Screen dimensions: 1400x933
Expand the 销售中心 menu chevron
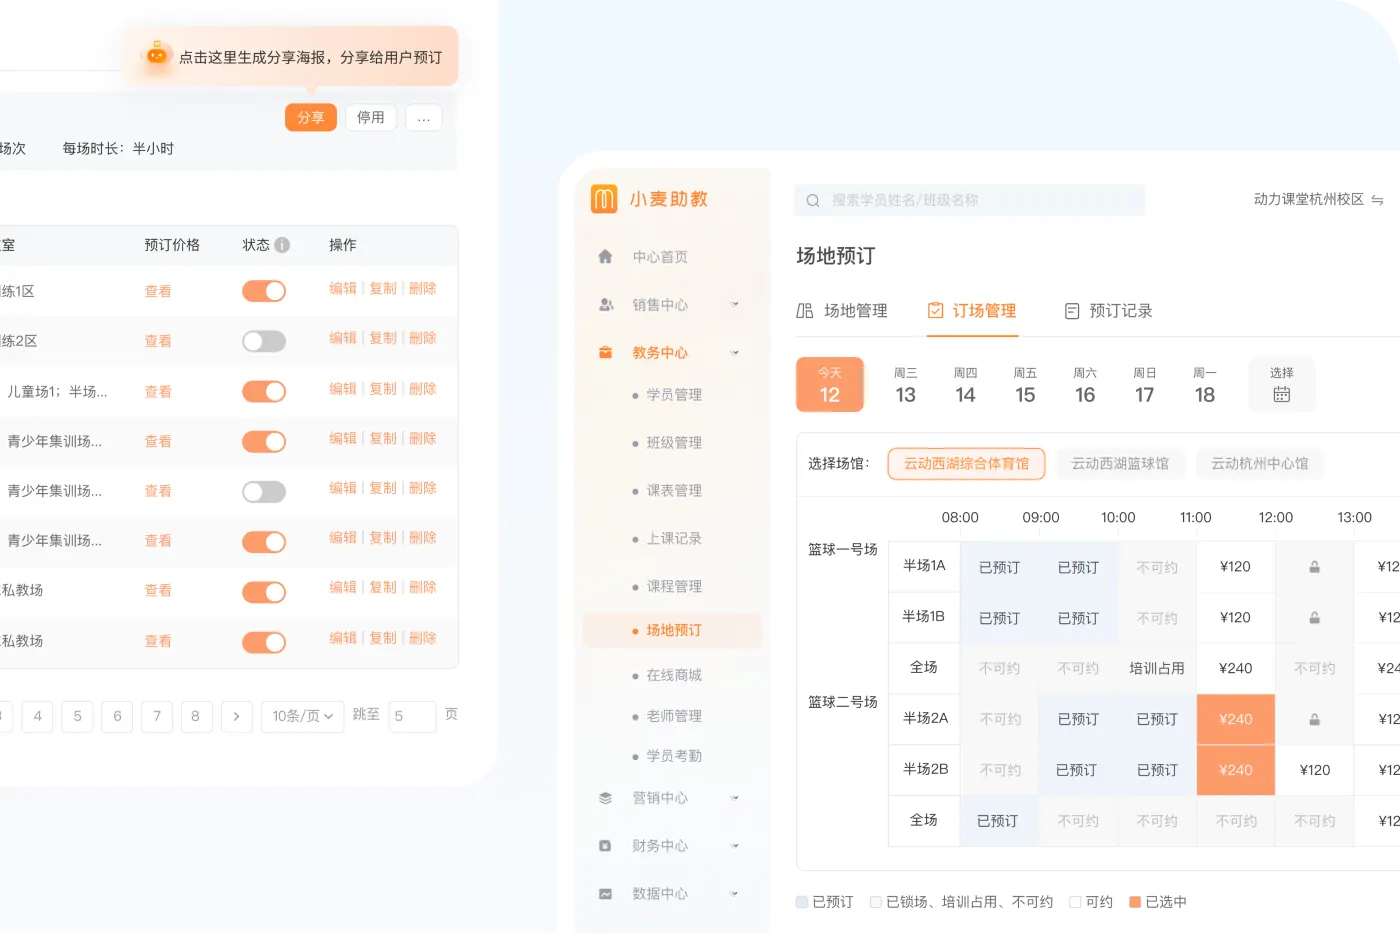click(x=735, y=304)
